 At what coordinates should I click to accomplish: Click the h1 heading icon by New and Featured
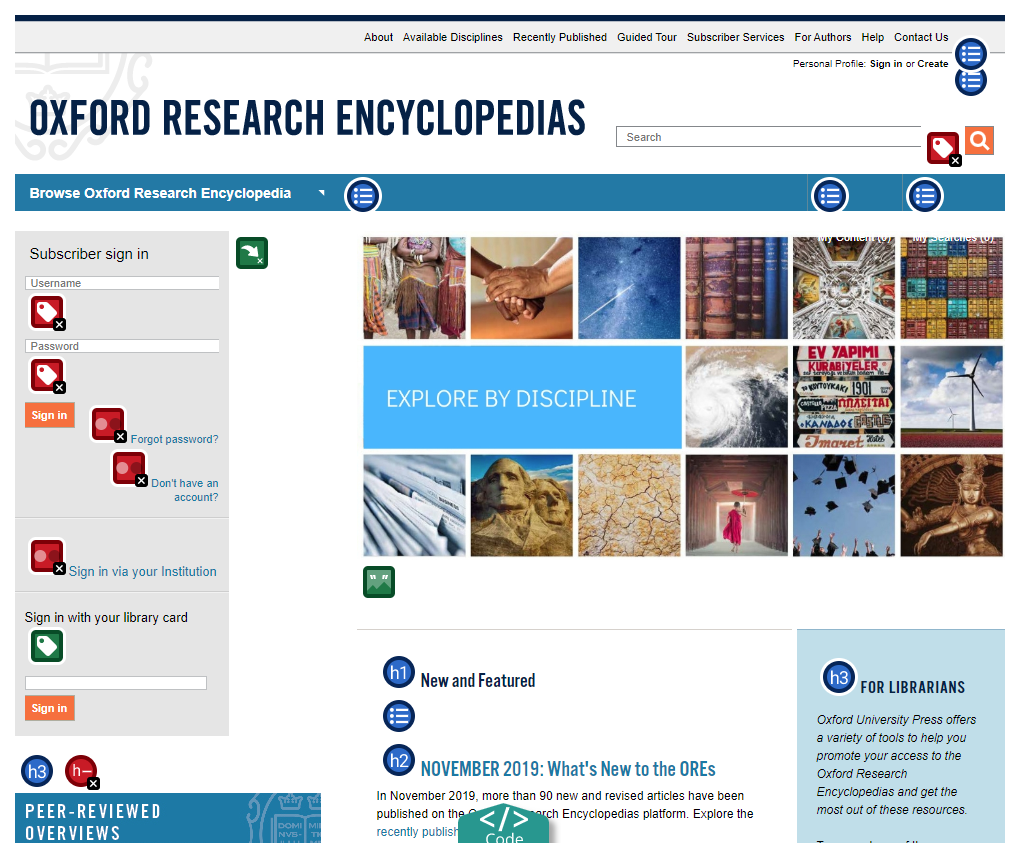click(x=399, y=672)
